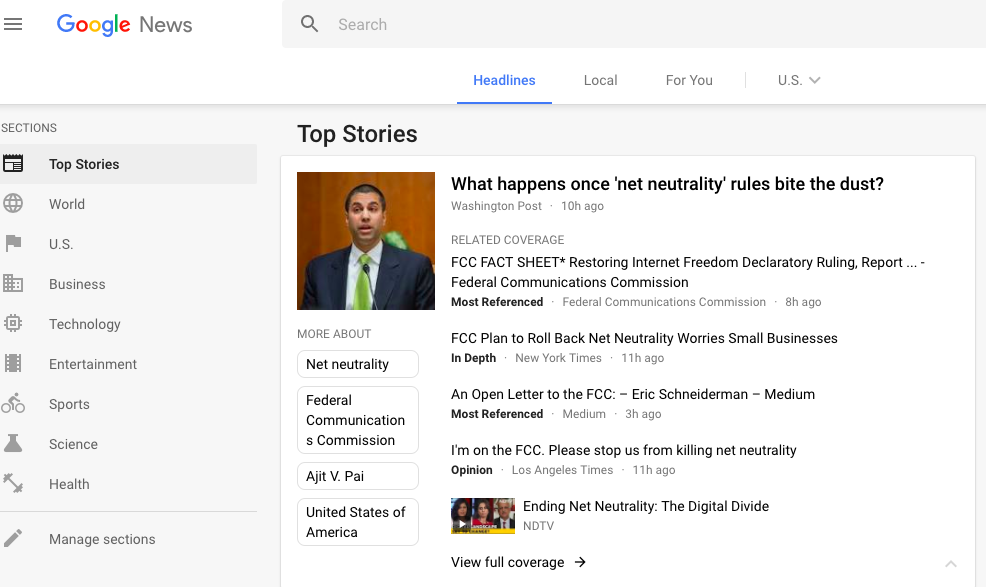Open the FCC FACT SHEET article
The image size is (986, 587).
tap(688, 272)
